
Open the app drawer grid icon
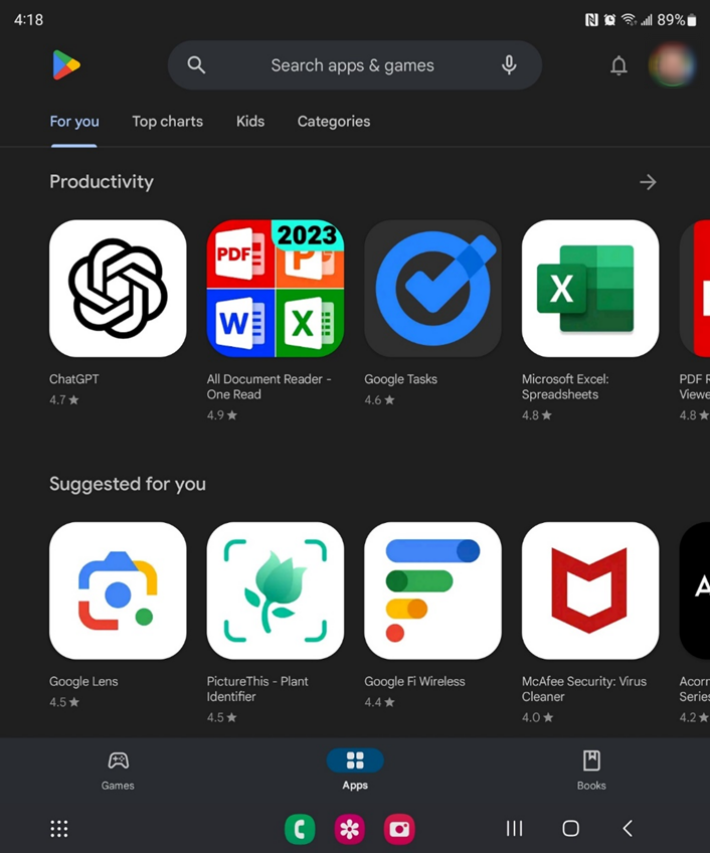59,829
